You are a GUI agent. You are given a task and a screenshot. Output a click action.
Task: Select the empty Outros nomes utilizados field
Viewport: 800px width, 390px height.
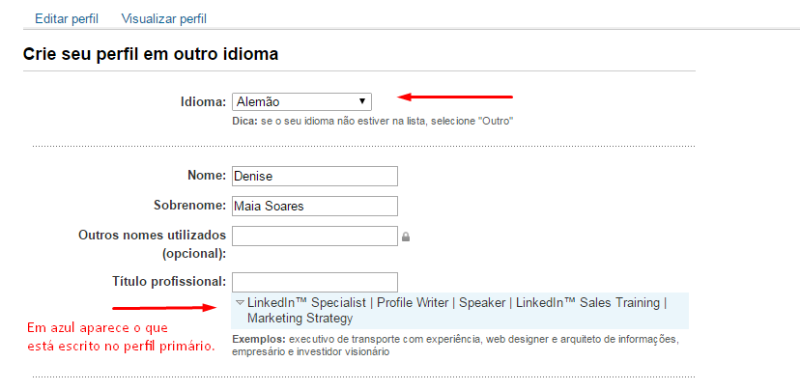coord(315,236)
